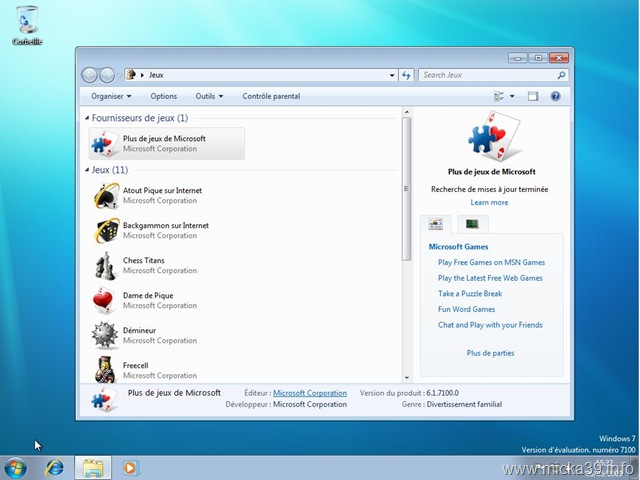Open the view options dropdown arrow
The image size is (640, 480).
(512, 96)
